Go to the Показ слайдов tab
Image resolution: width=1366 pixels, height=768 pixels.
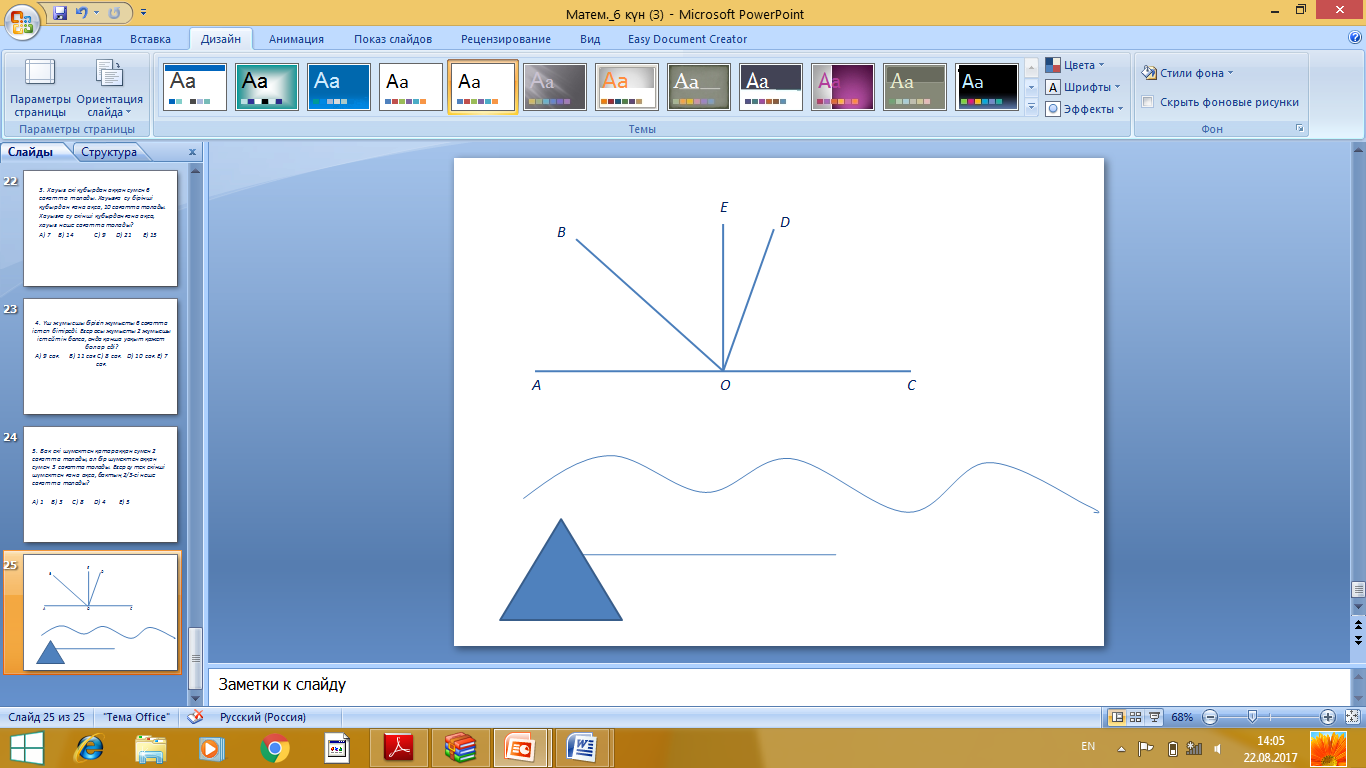click(393, 39)
